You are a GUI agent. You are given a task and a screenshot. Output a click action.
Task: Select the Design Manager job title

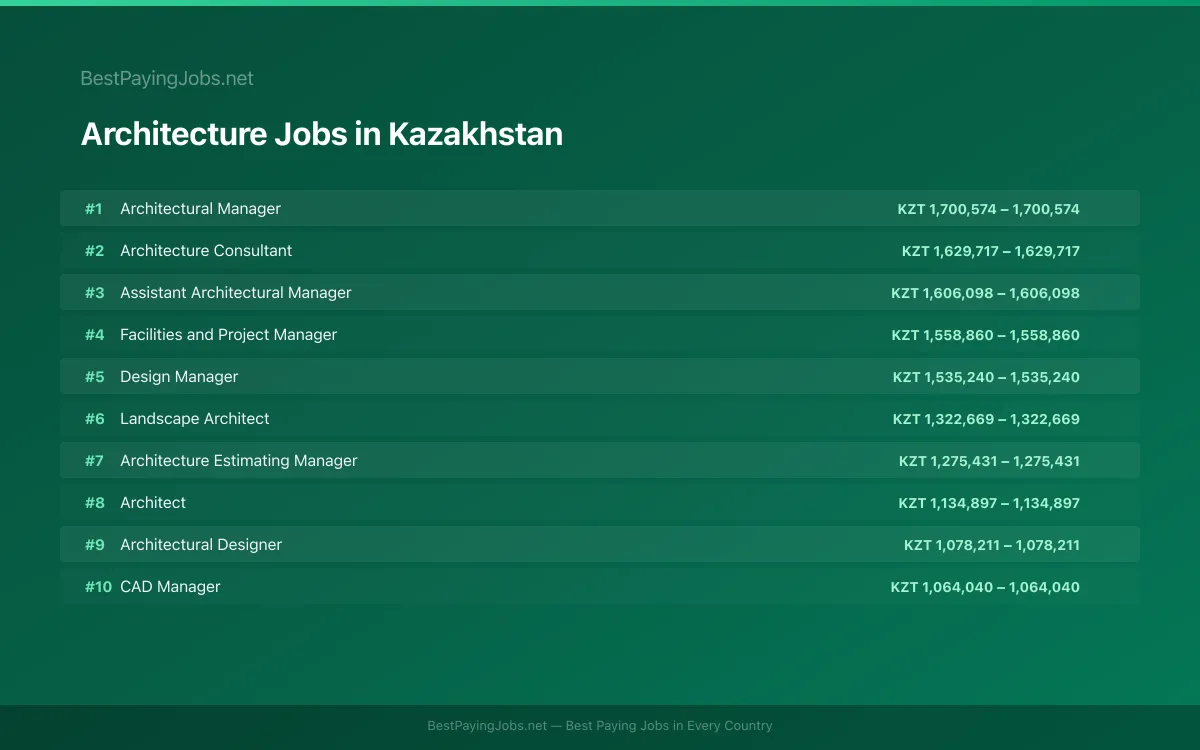coord(179,377)
